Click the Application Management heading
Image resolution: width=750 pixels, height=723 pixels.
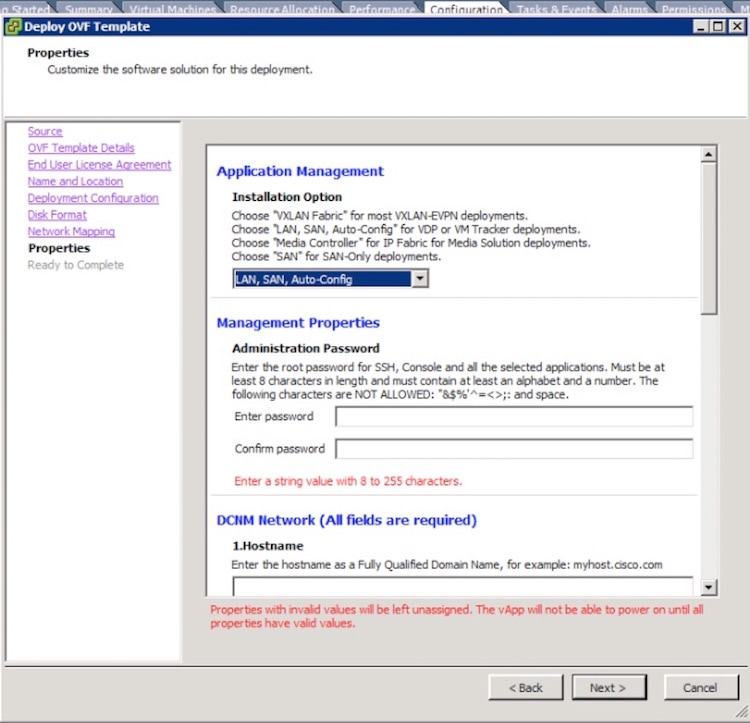click(x=300, y=171)
